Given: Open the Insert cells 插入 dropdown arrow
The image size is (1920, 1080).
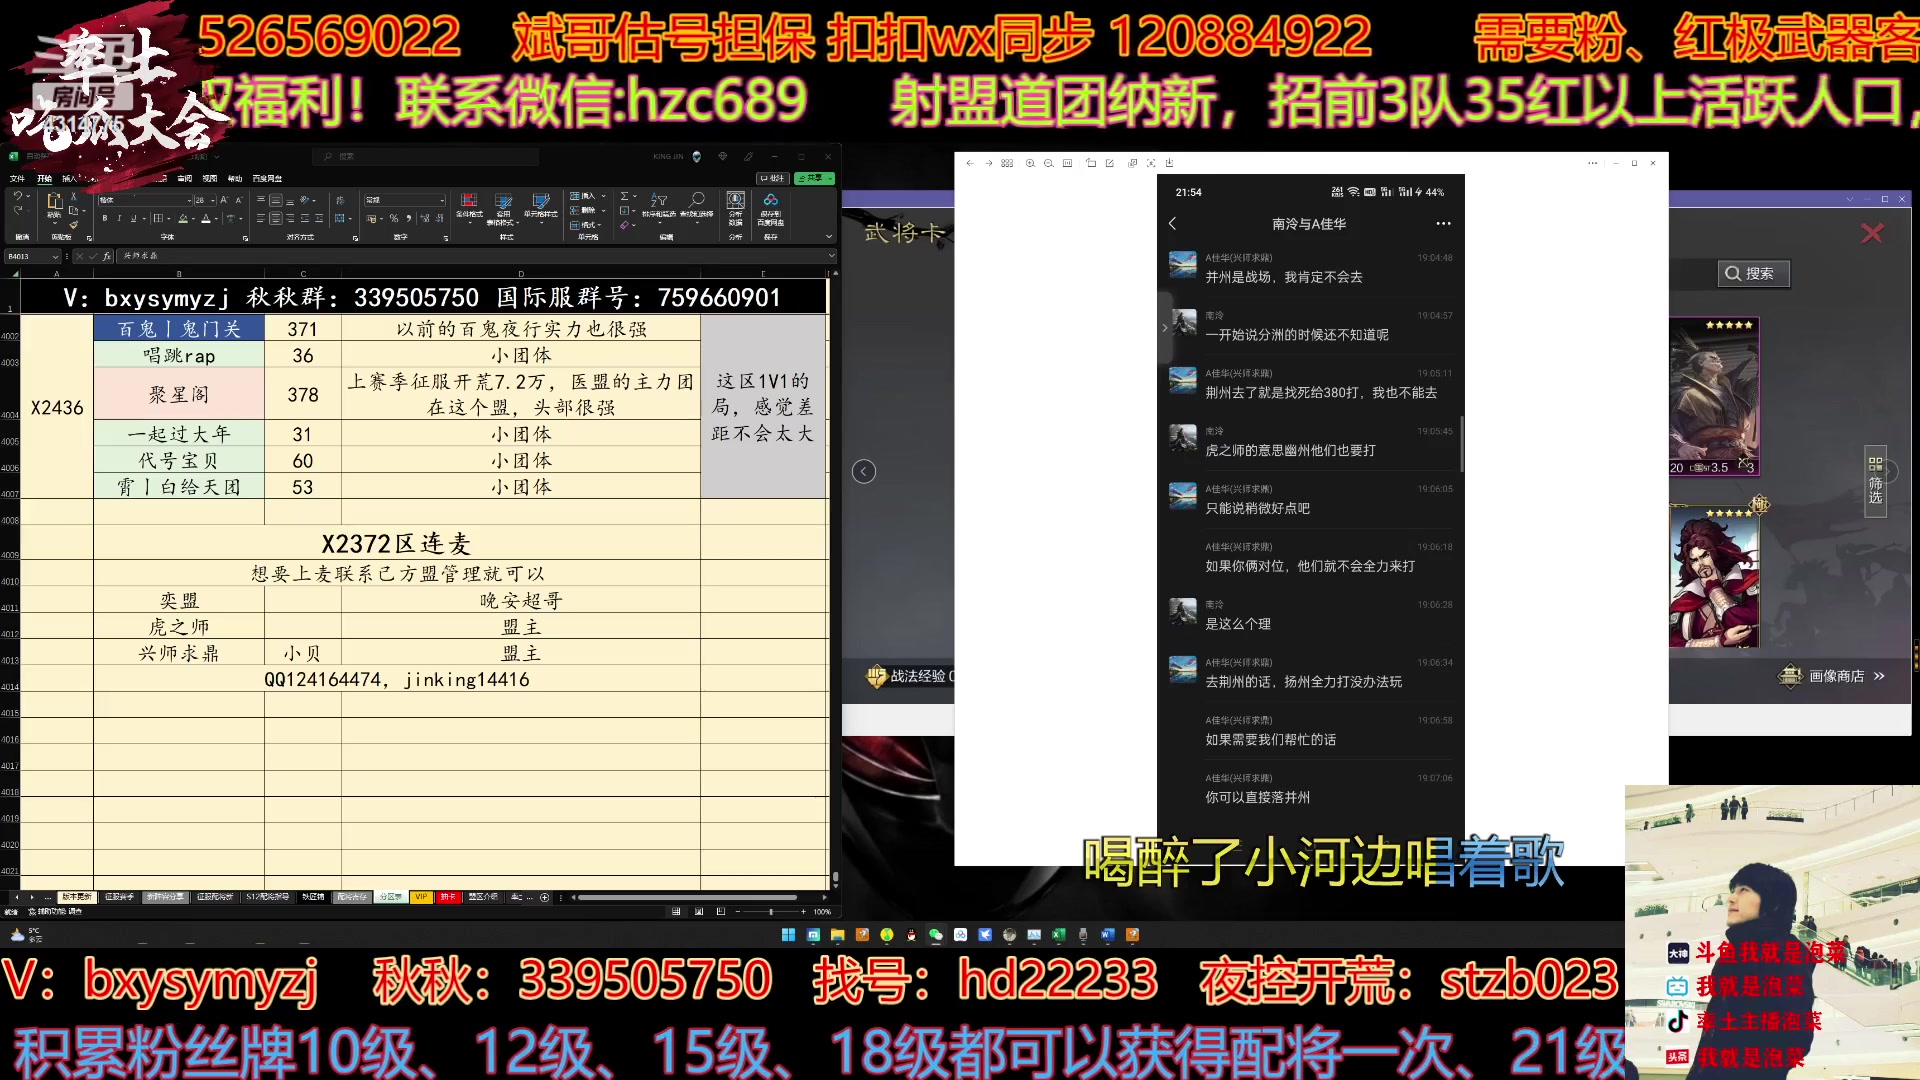Looking at the screenshot, I should [604, 196].
